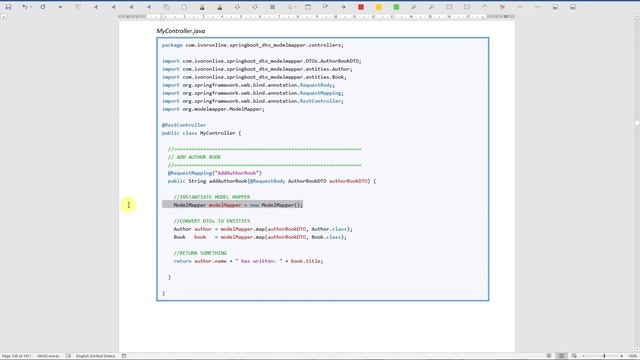
Task: Click the import AuthorBookDTO line
Action: coord(262,61)
